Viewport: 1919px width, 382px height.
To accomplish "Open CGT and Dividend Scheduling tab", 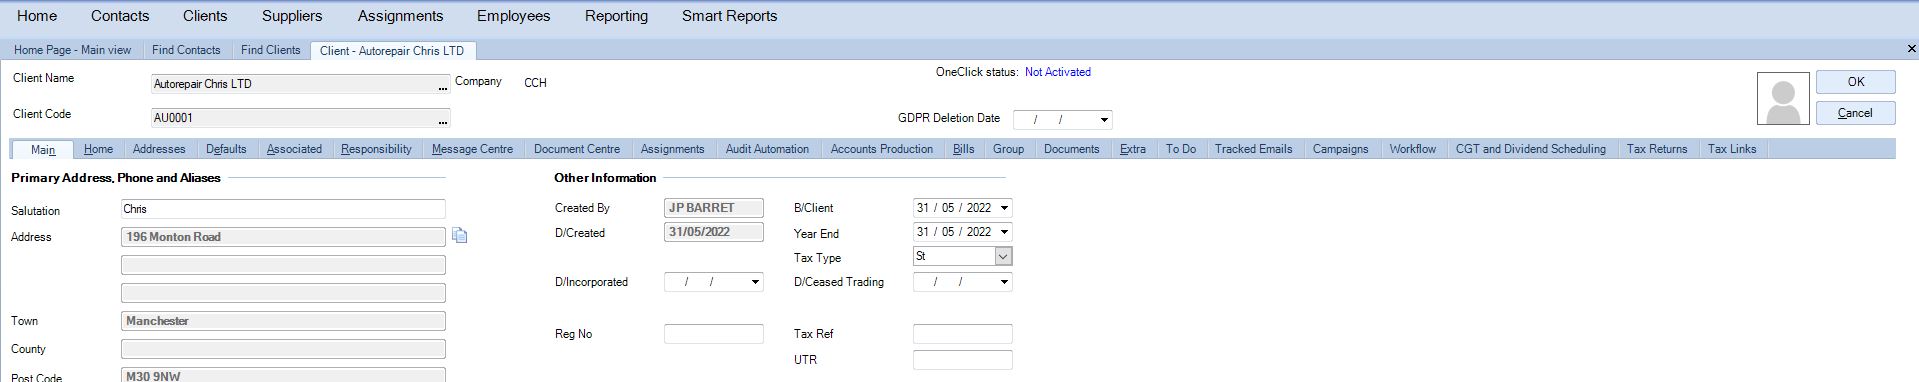I will (1530, 149).
